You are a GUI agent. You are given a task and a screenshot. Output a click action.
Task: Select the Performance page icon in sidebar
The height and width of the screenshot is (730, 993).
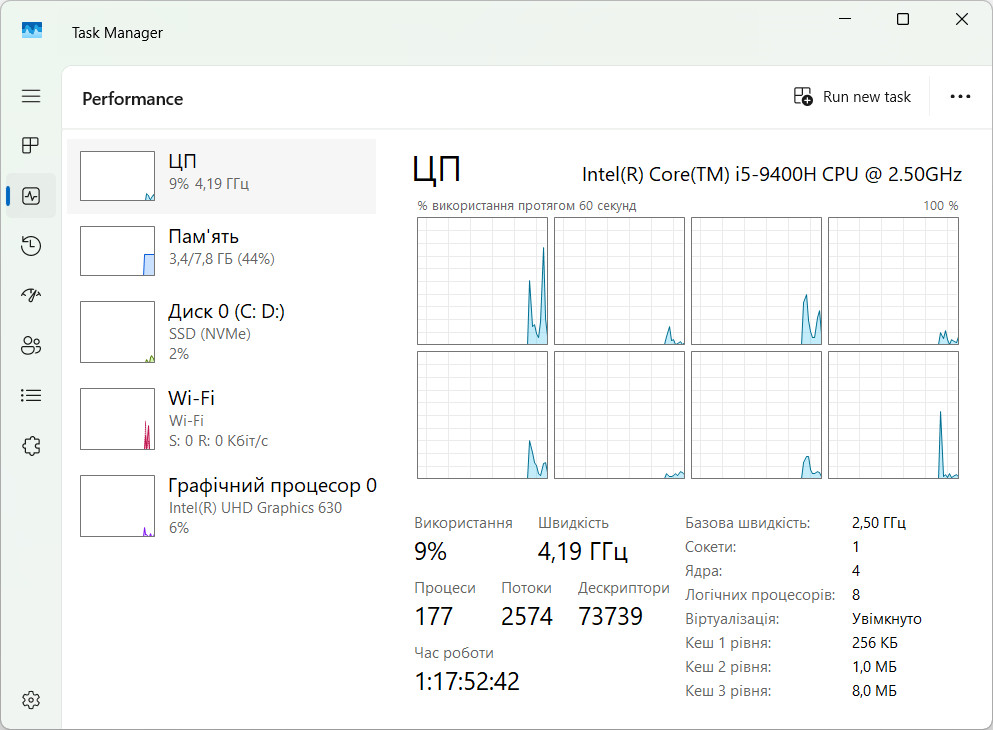(31, 196)
